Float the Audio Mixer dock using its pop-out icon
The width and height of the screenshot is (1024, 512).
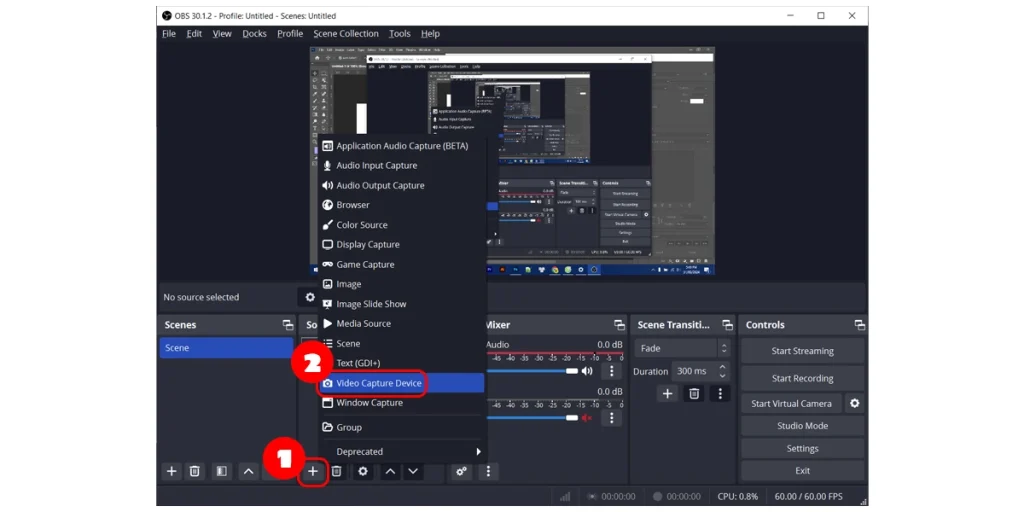(x=619, y=325)
